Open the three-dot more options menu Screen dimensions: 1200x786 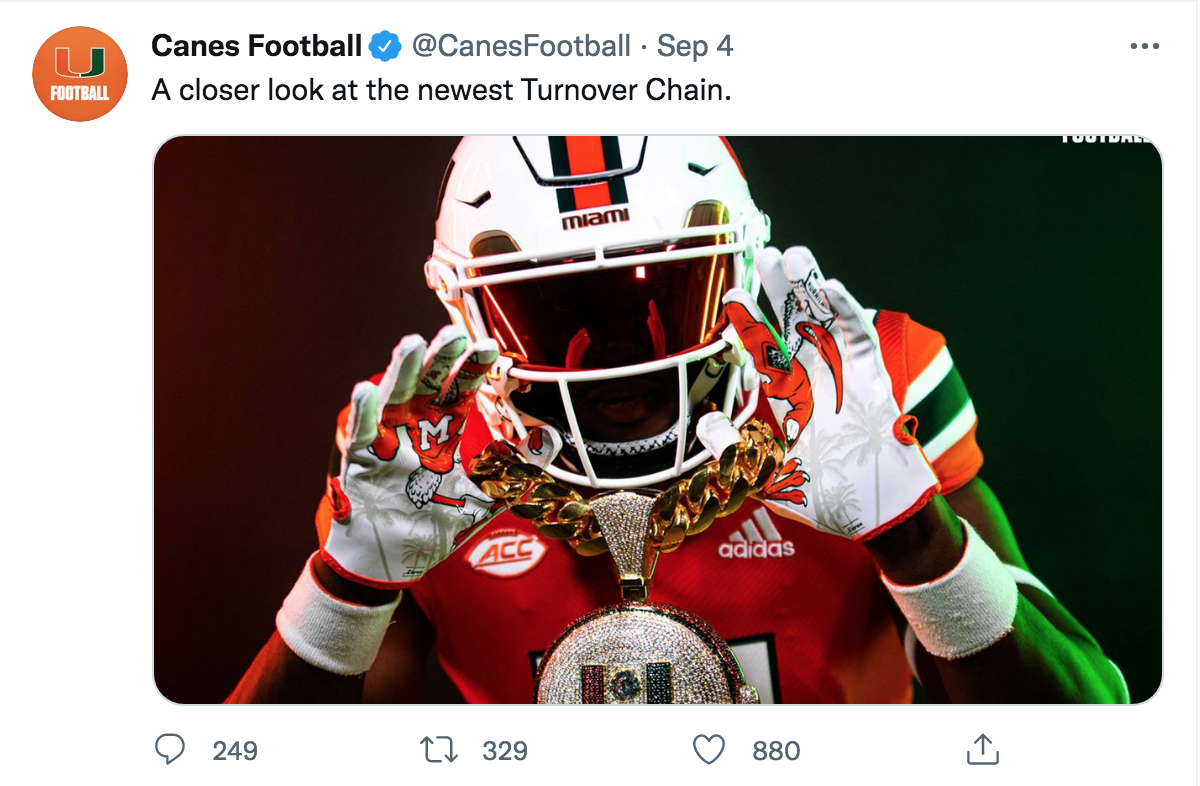pos(1146,44)
